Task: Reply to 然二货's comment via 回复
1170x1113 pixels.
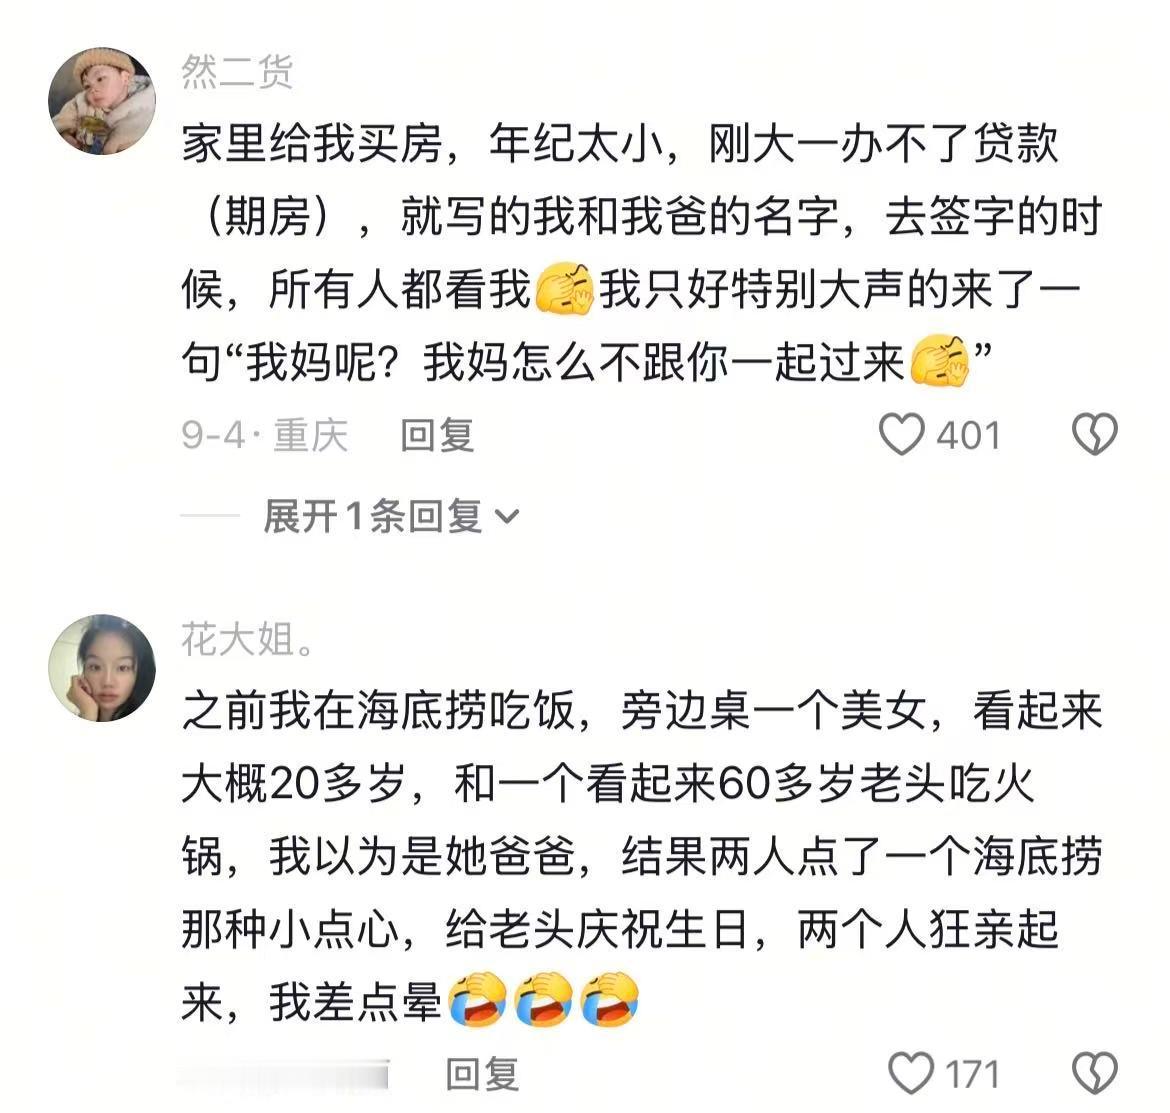Action: (437, 435)
